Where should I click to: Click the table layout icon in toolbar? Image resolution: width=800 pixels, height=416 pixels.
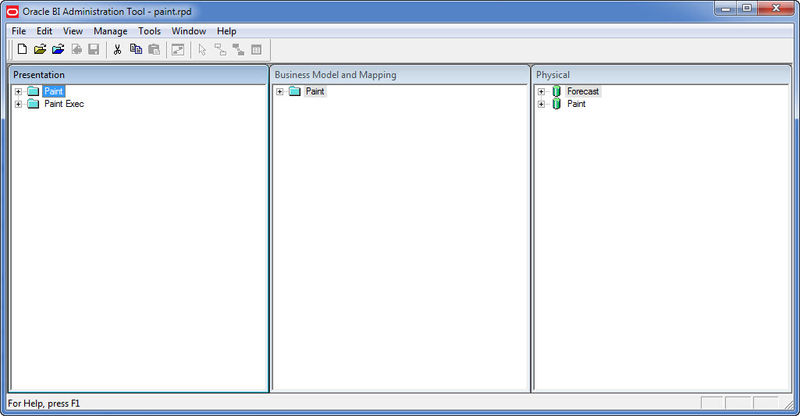tap(256, 50)
